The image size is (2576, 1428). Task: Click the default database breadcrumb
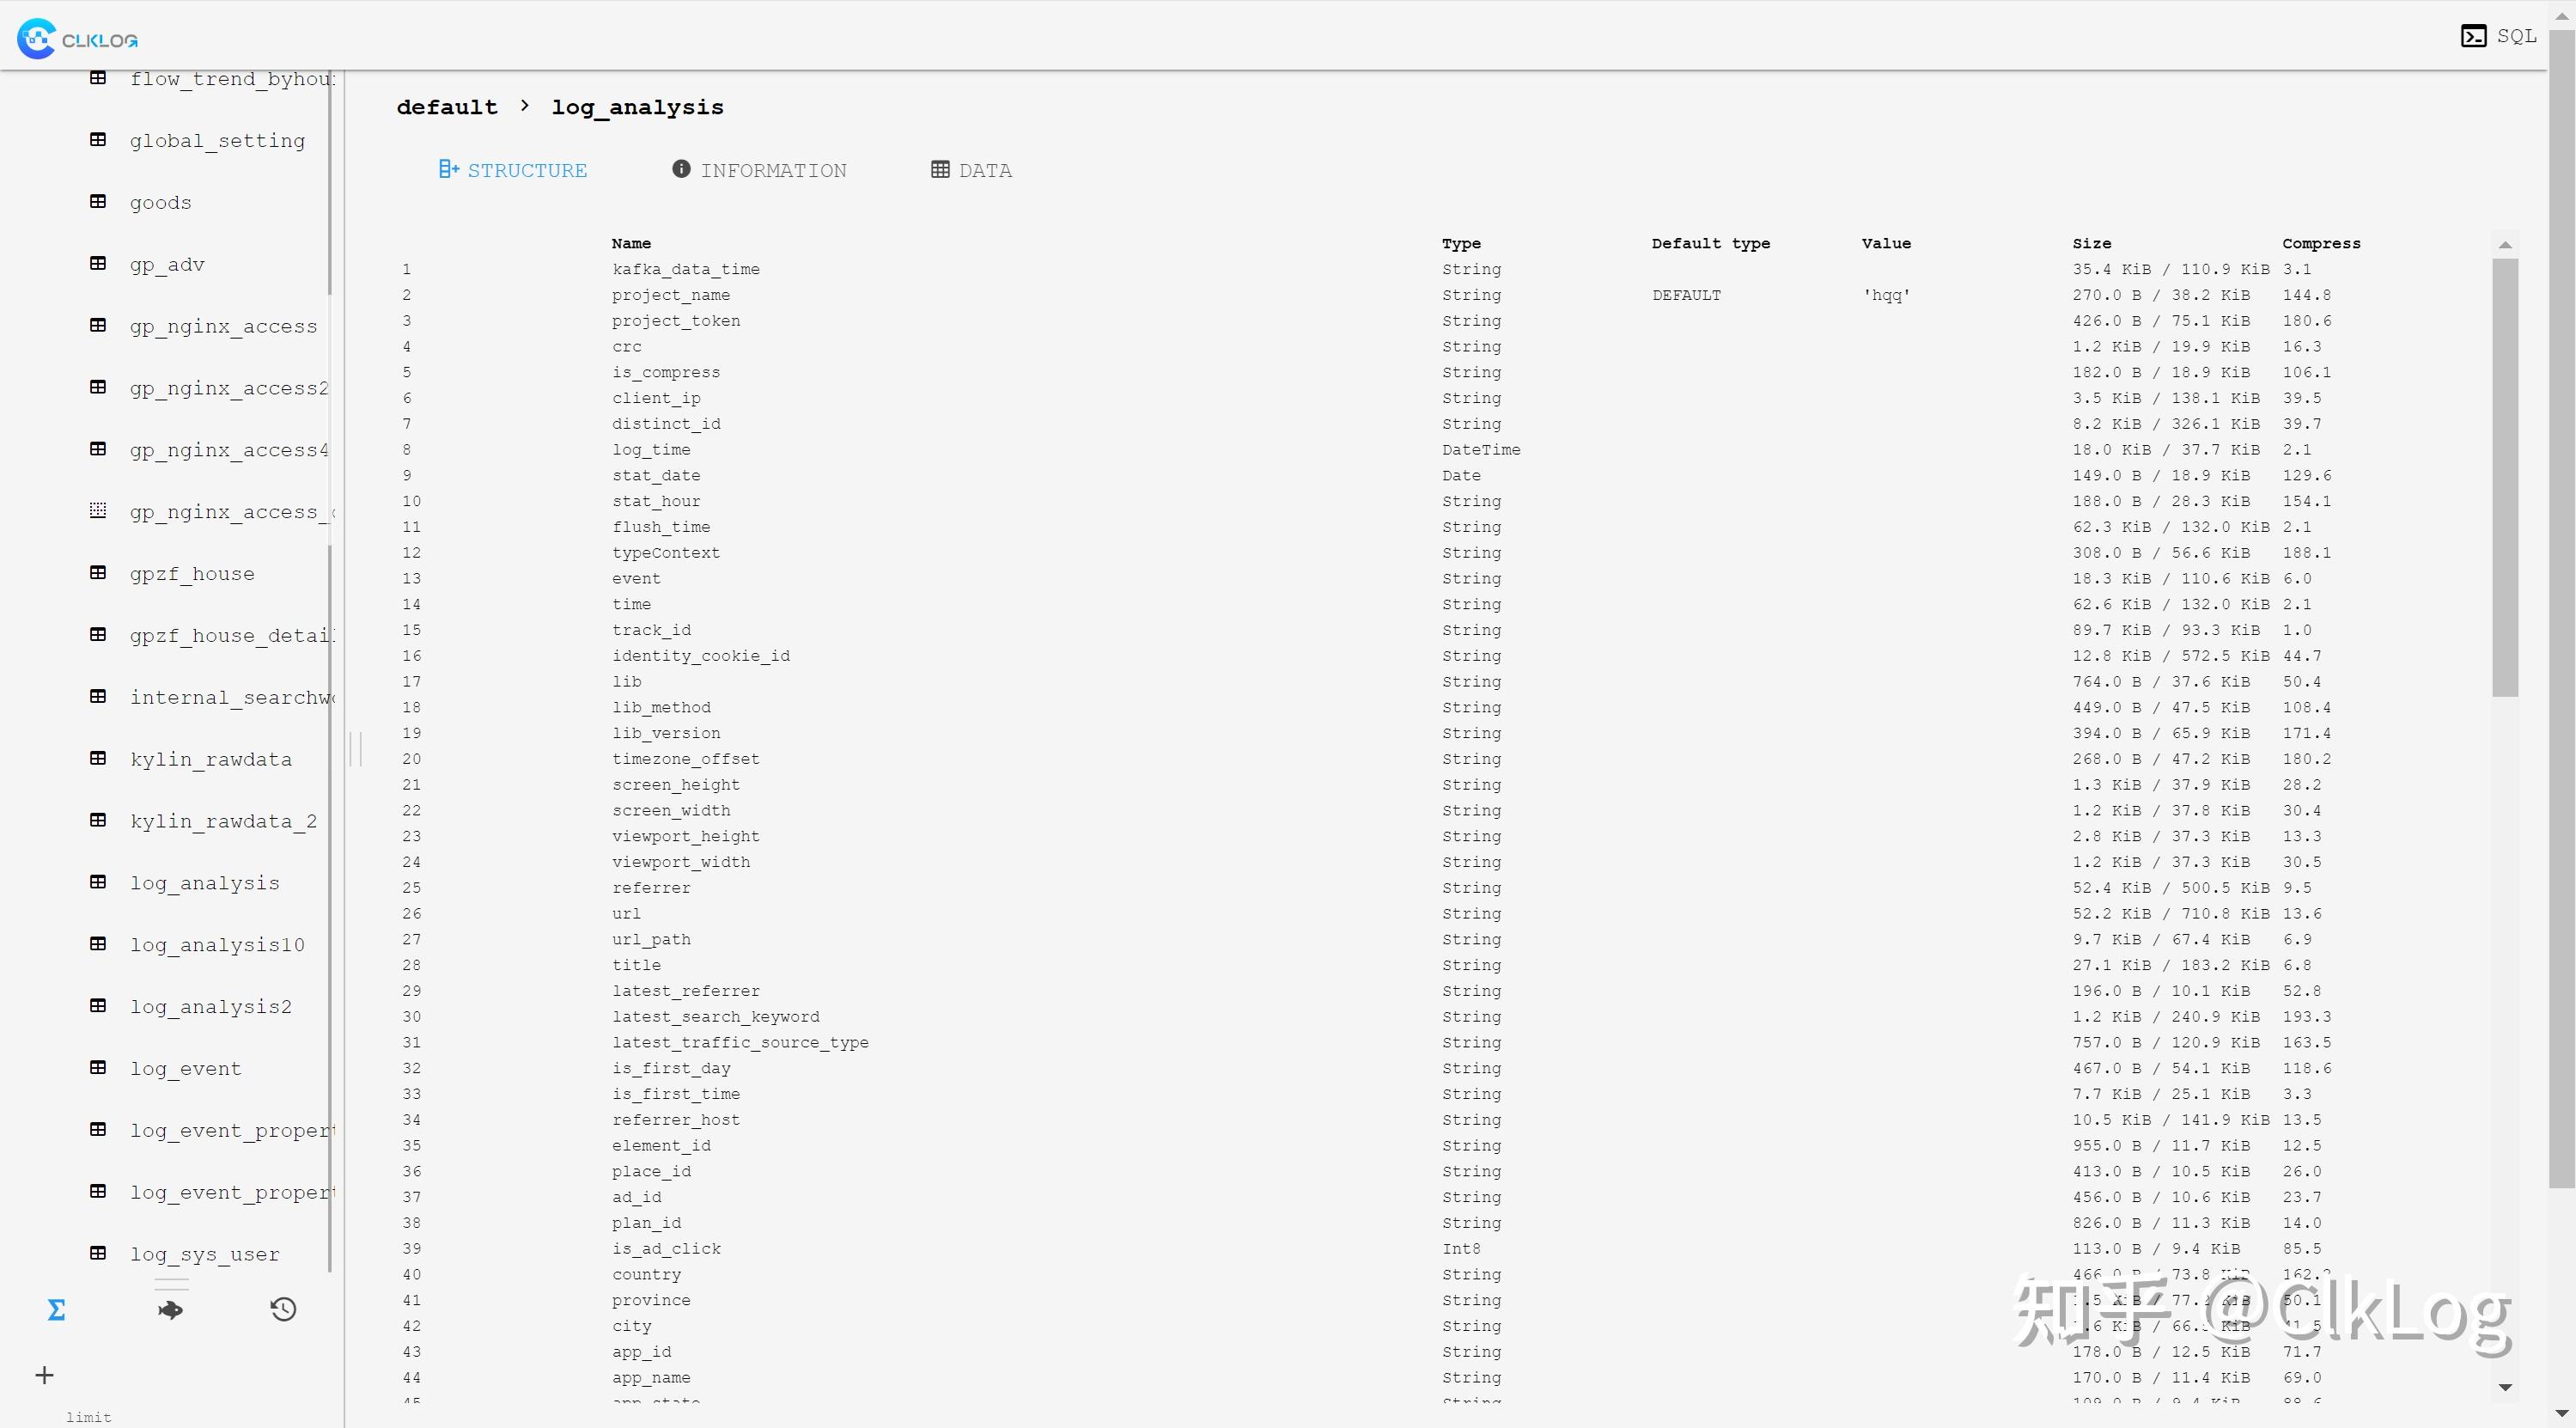click(x=446, y=107)
